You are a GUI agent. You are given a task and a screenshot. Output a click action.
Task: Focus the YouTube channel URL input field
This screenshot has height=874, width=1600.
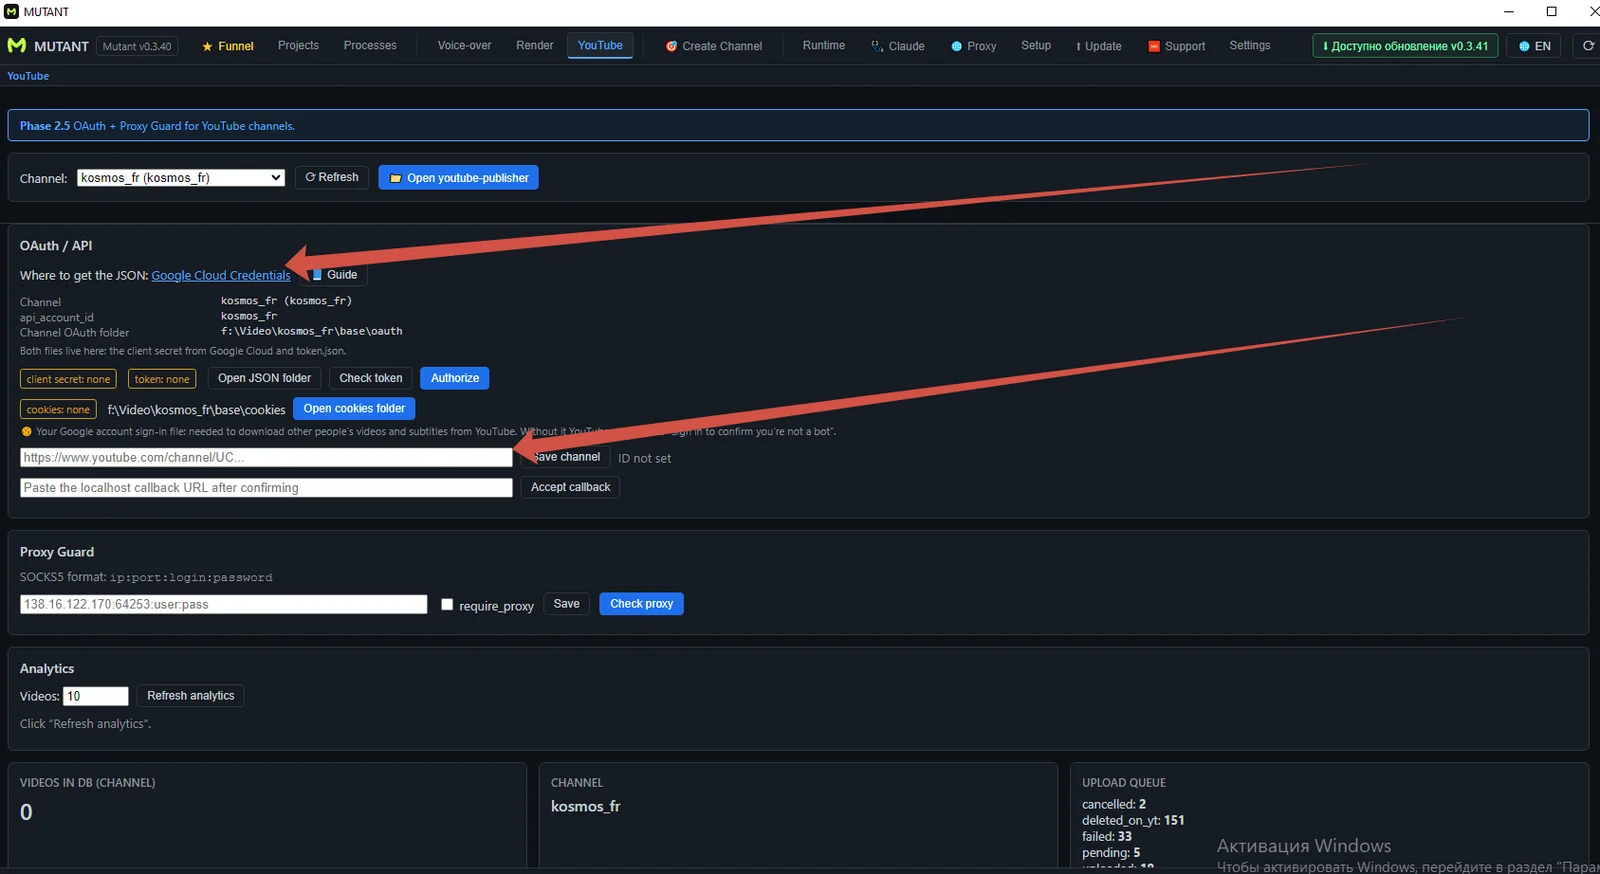coord(266,457)
